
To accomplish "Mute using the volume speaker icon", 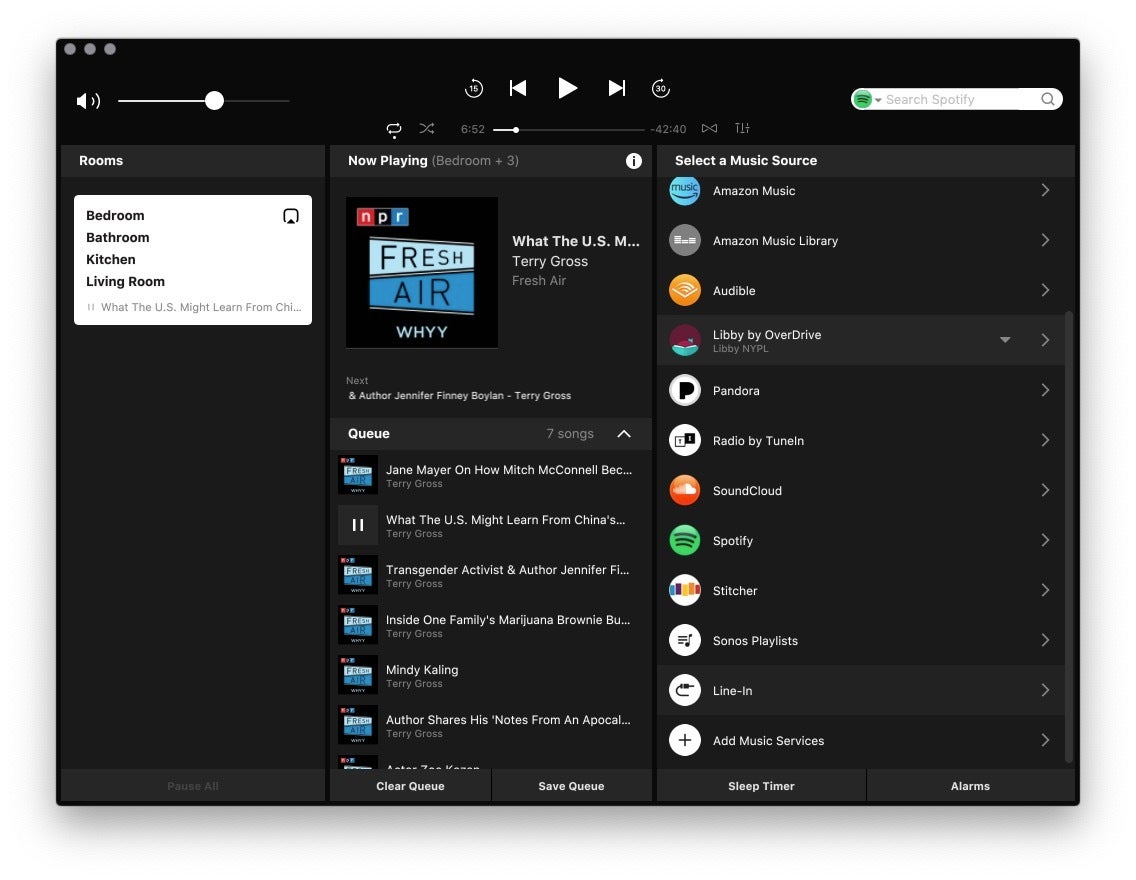I will tap(88, 101).
